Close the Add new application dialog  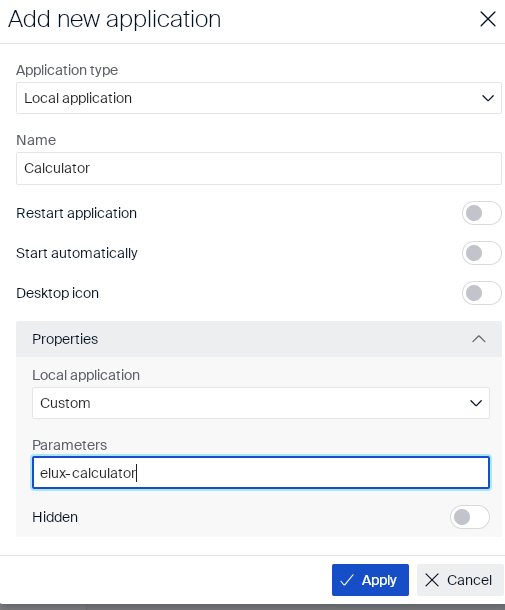click(487, 19)
